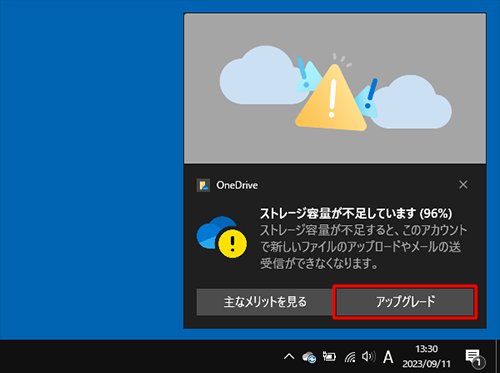Click the アップグレード button
This screenshot has height=373, width=500.
pos(405,302)
